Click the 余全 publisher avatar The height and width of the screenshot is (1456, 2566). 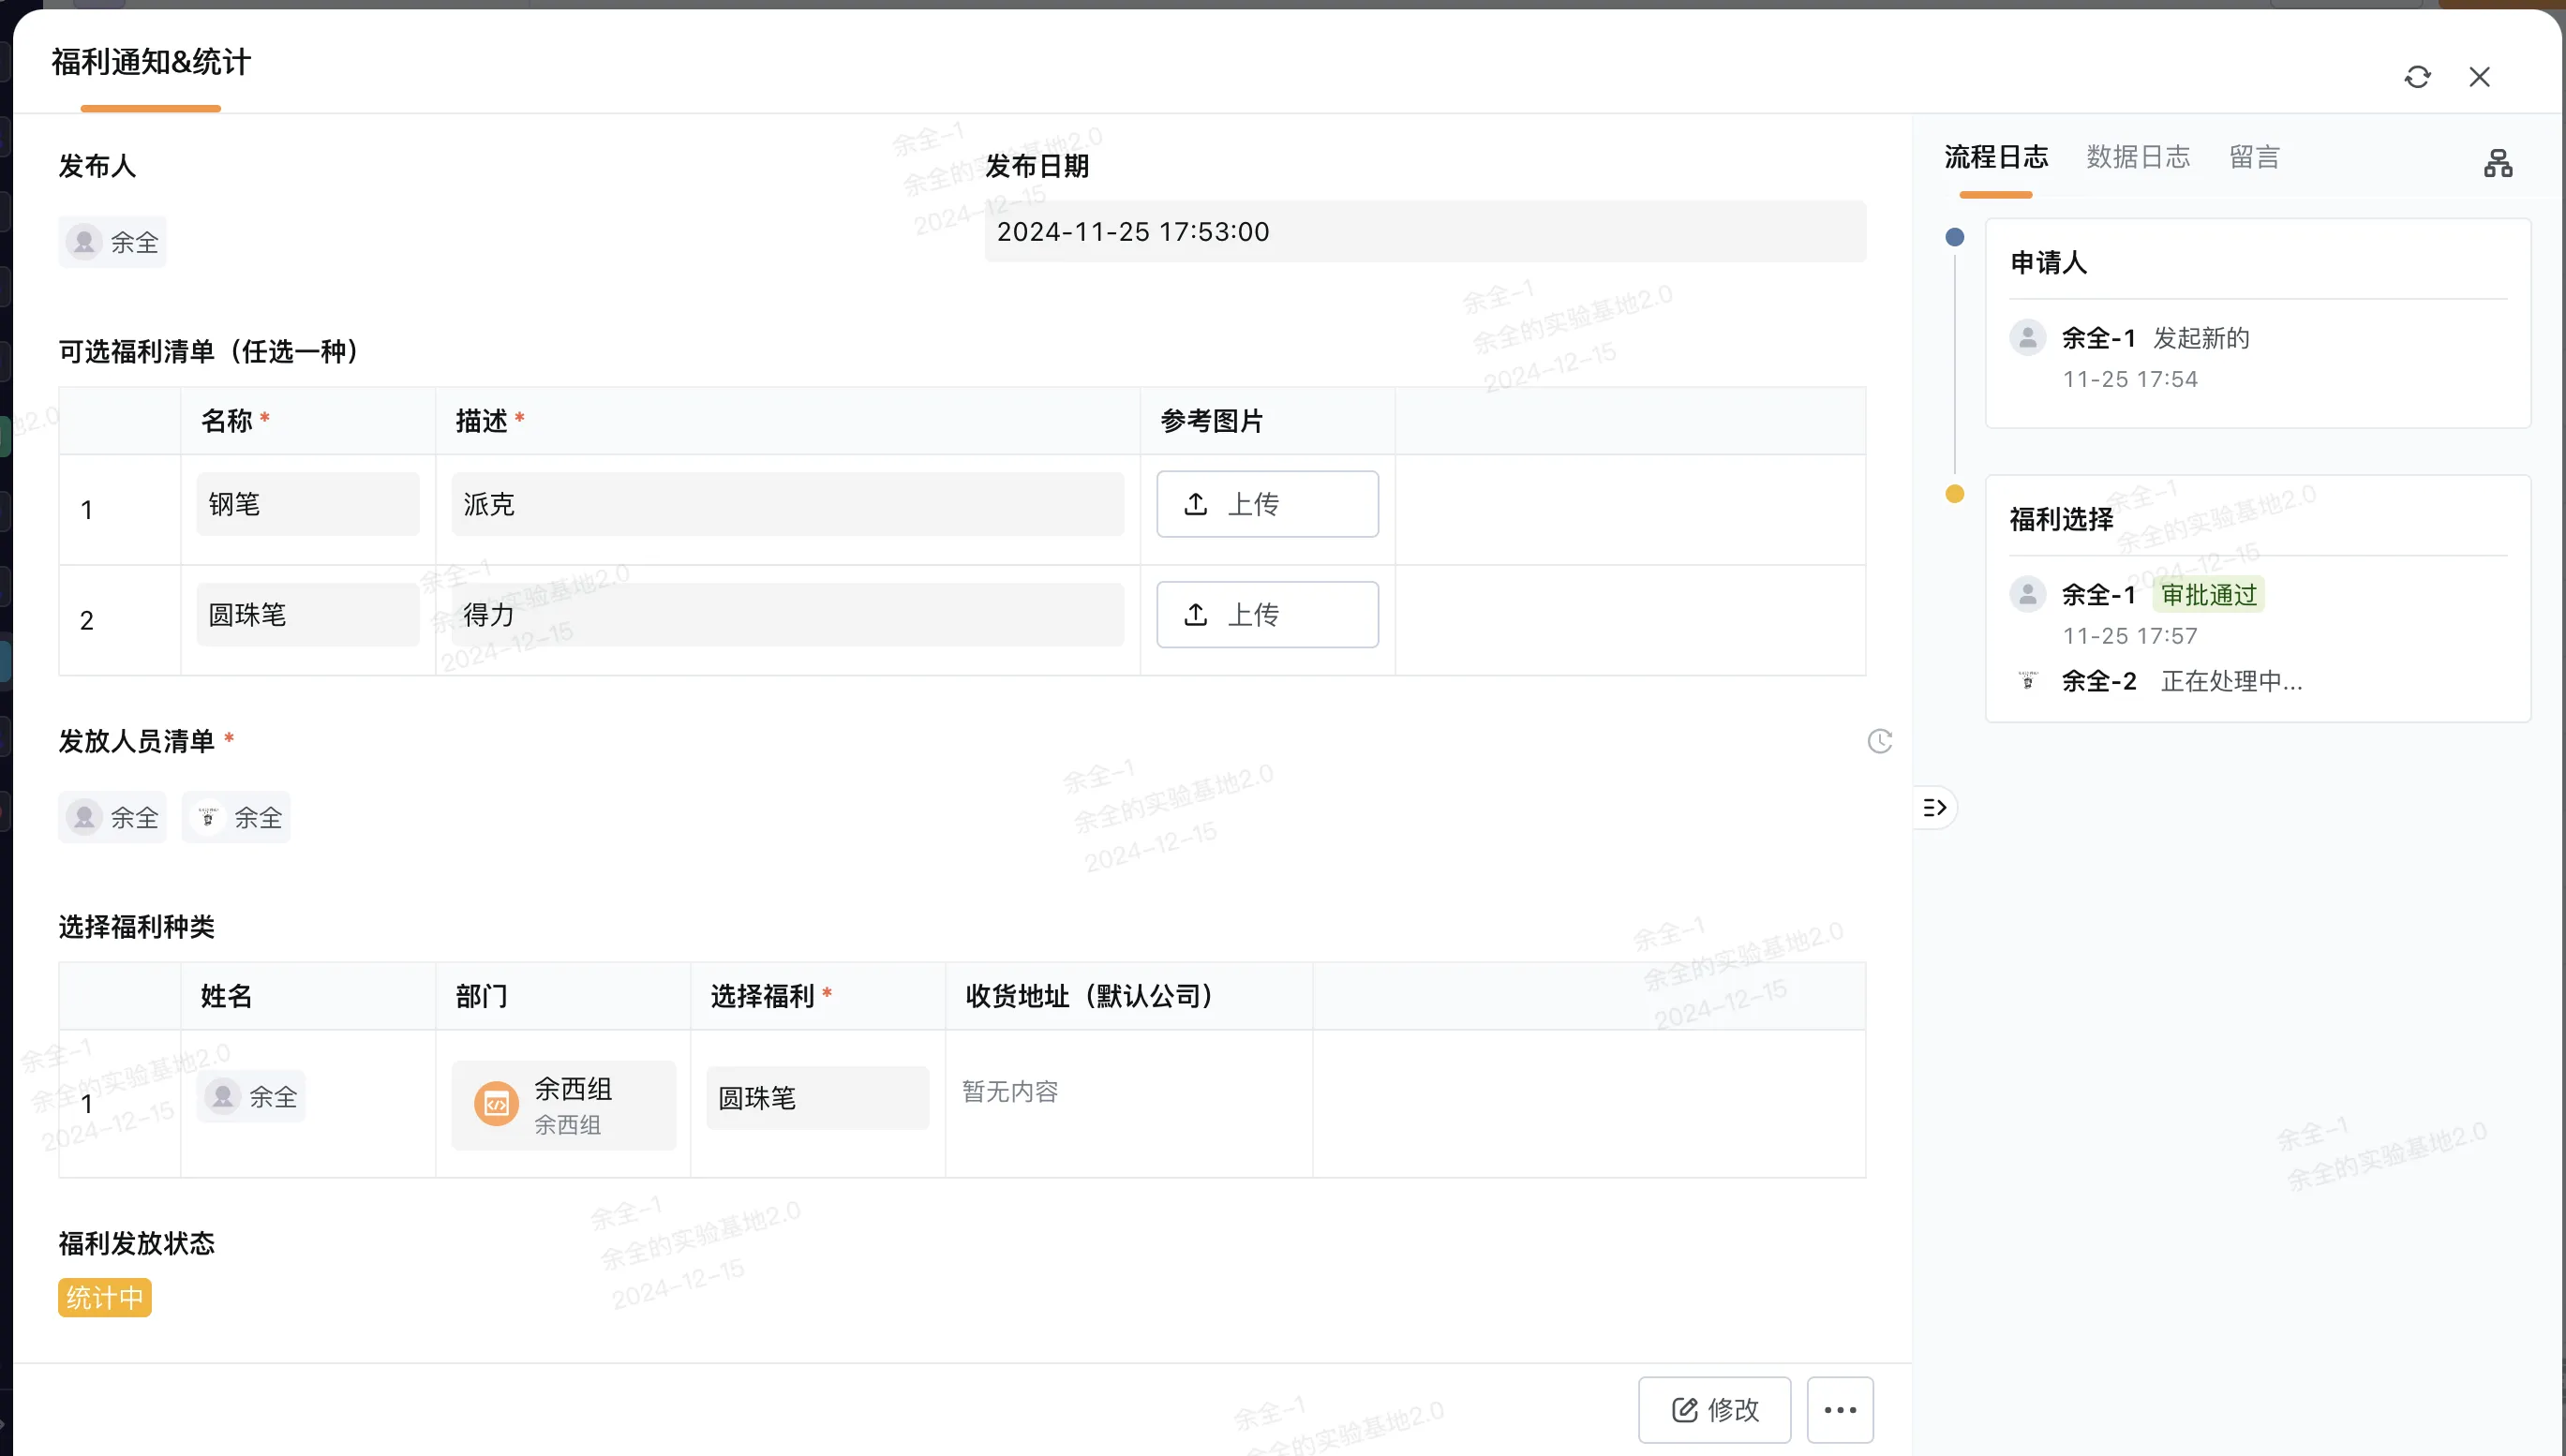(86, 241)
